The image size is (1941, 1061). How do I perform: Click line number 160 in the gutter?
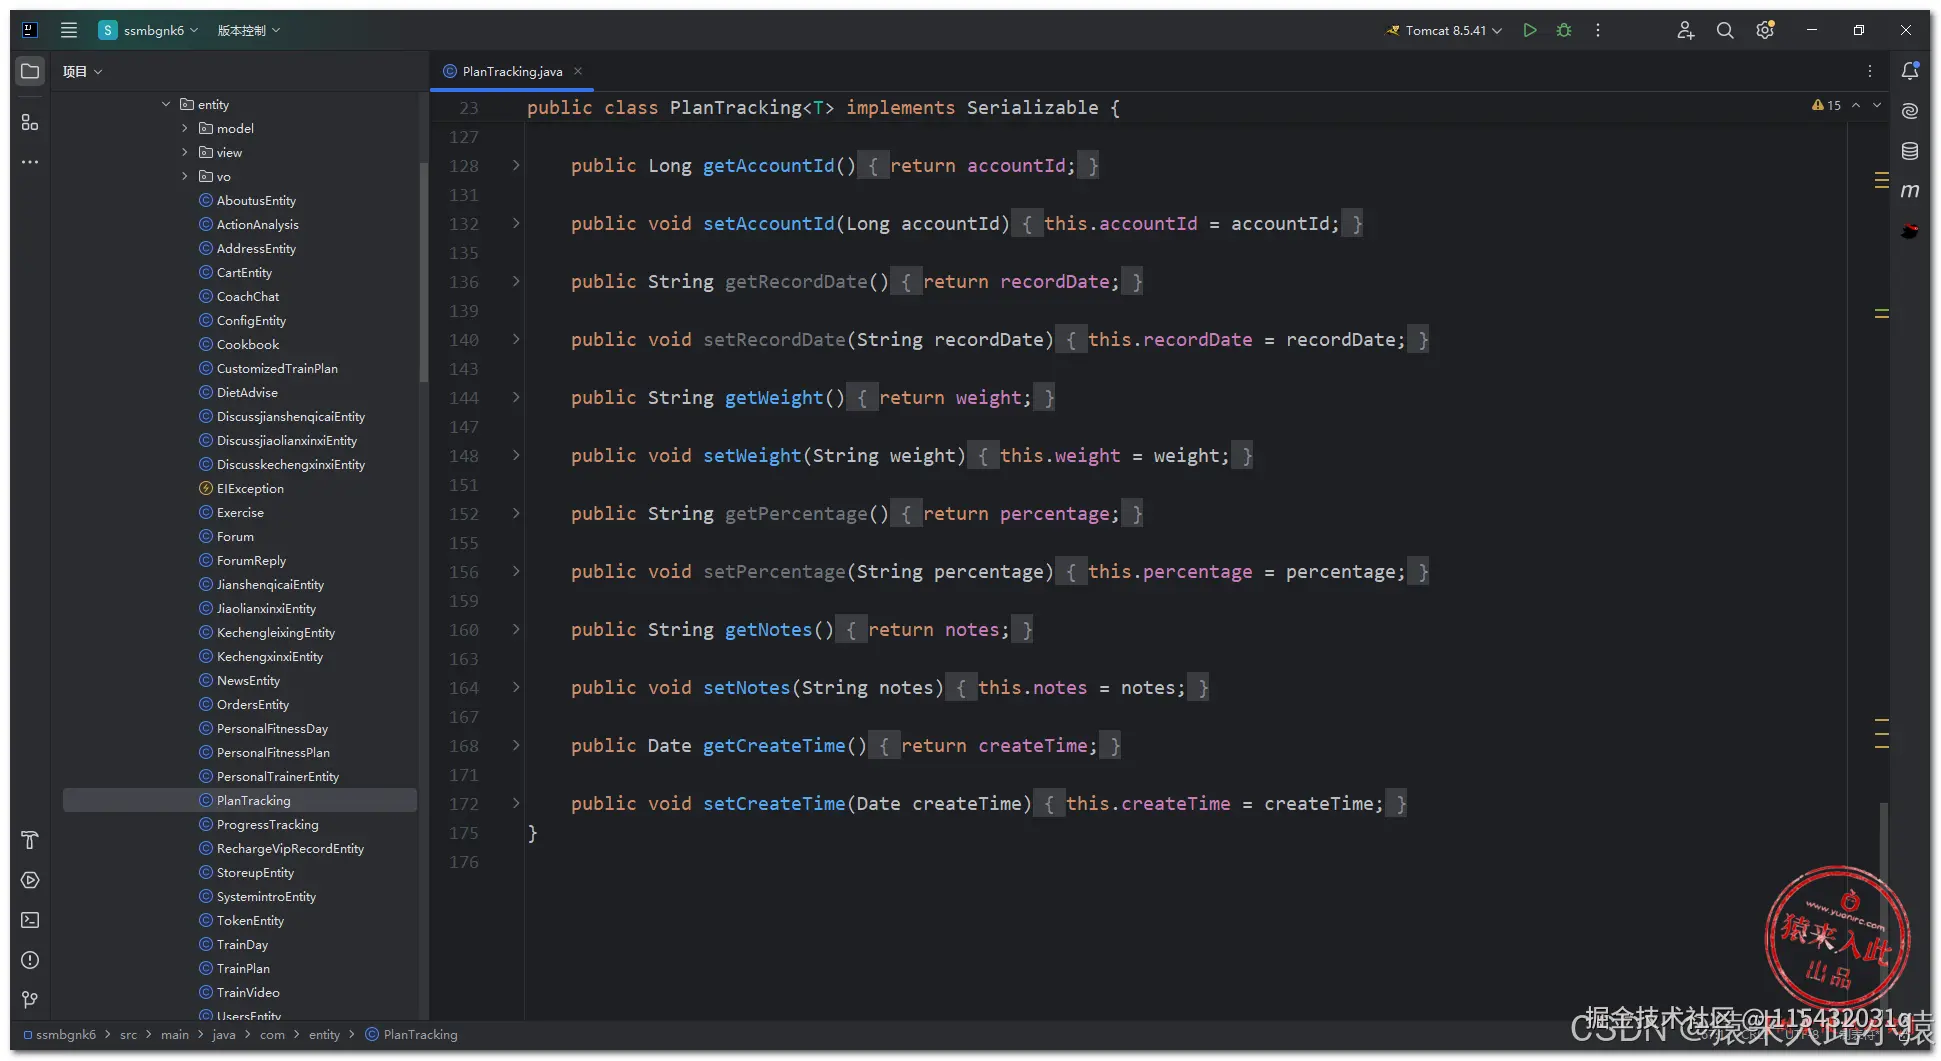point(464,629)
